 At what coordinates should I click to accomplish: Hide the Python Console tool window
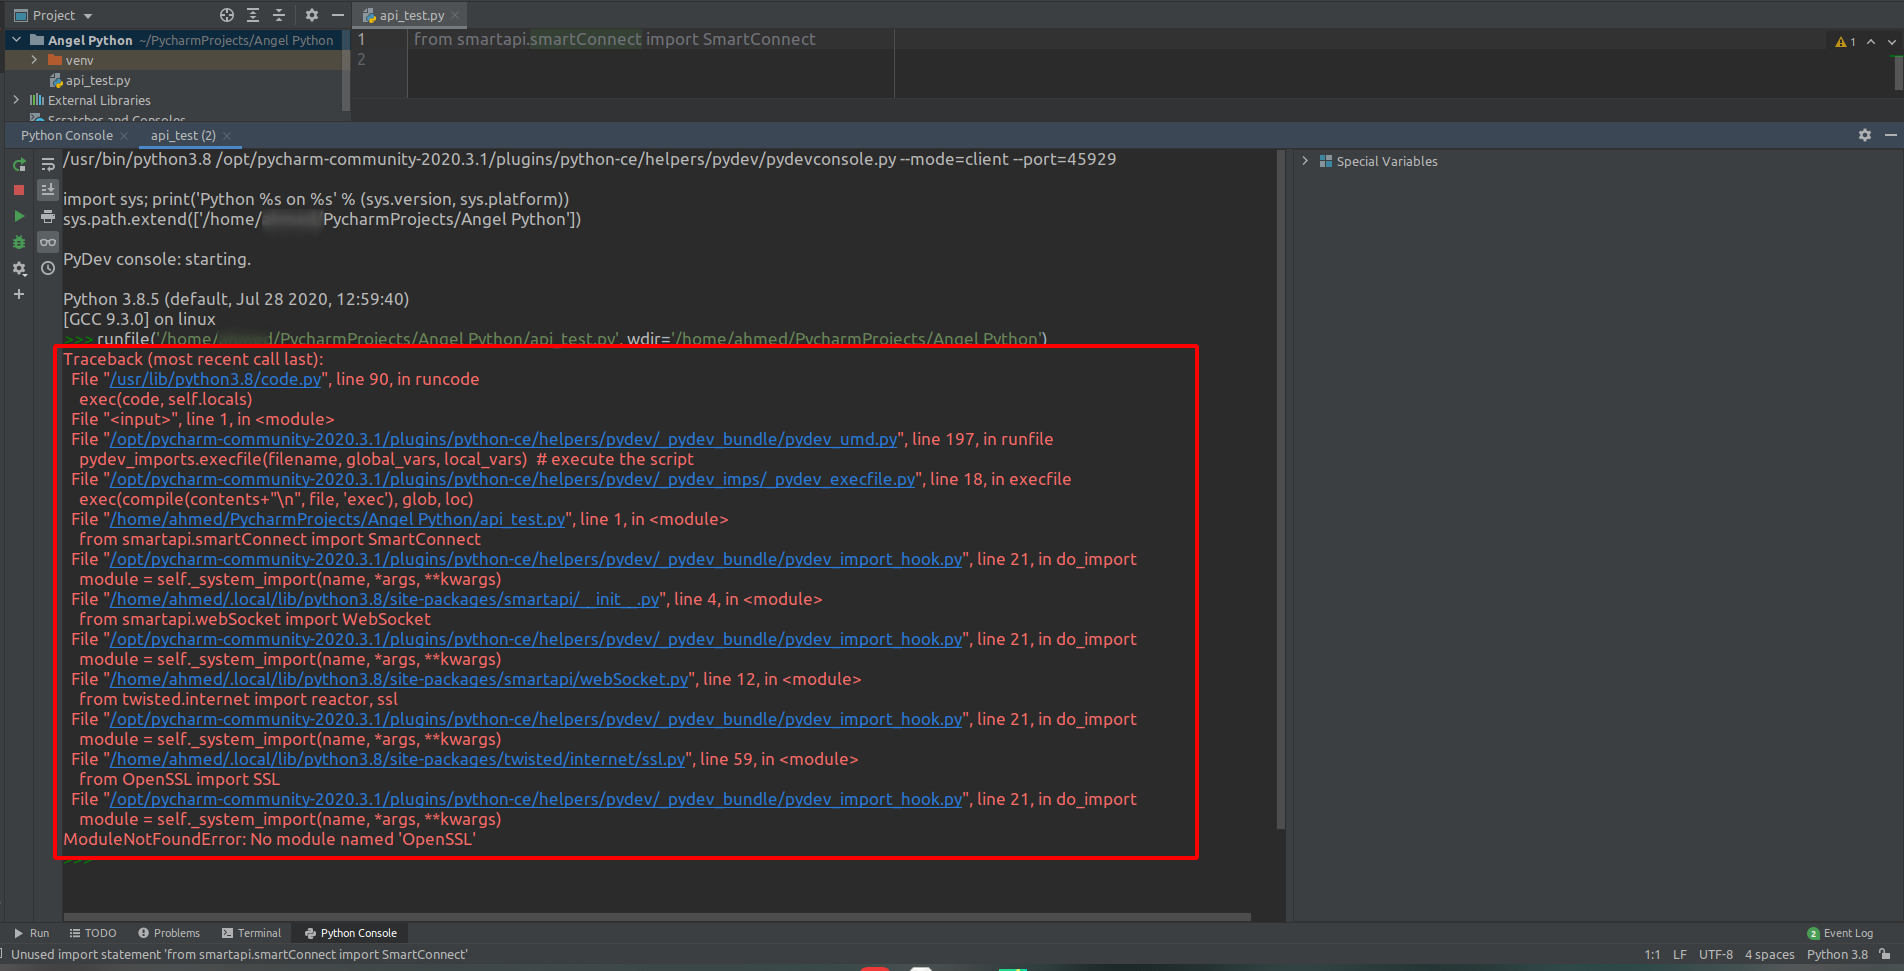point(1890,135)
